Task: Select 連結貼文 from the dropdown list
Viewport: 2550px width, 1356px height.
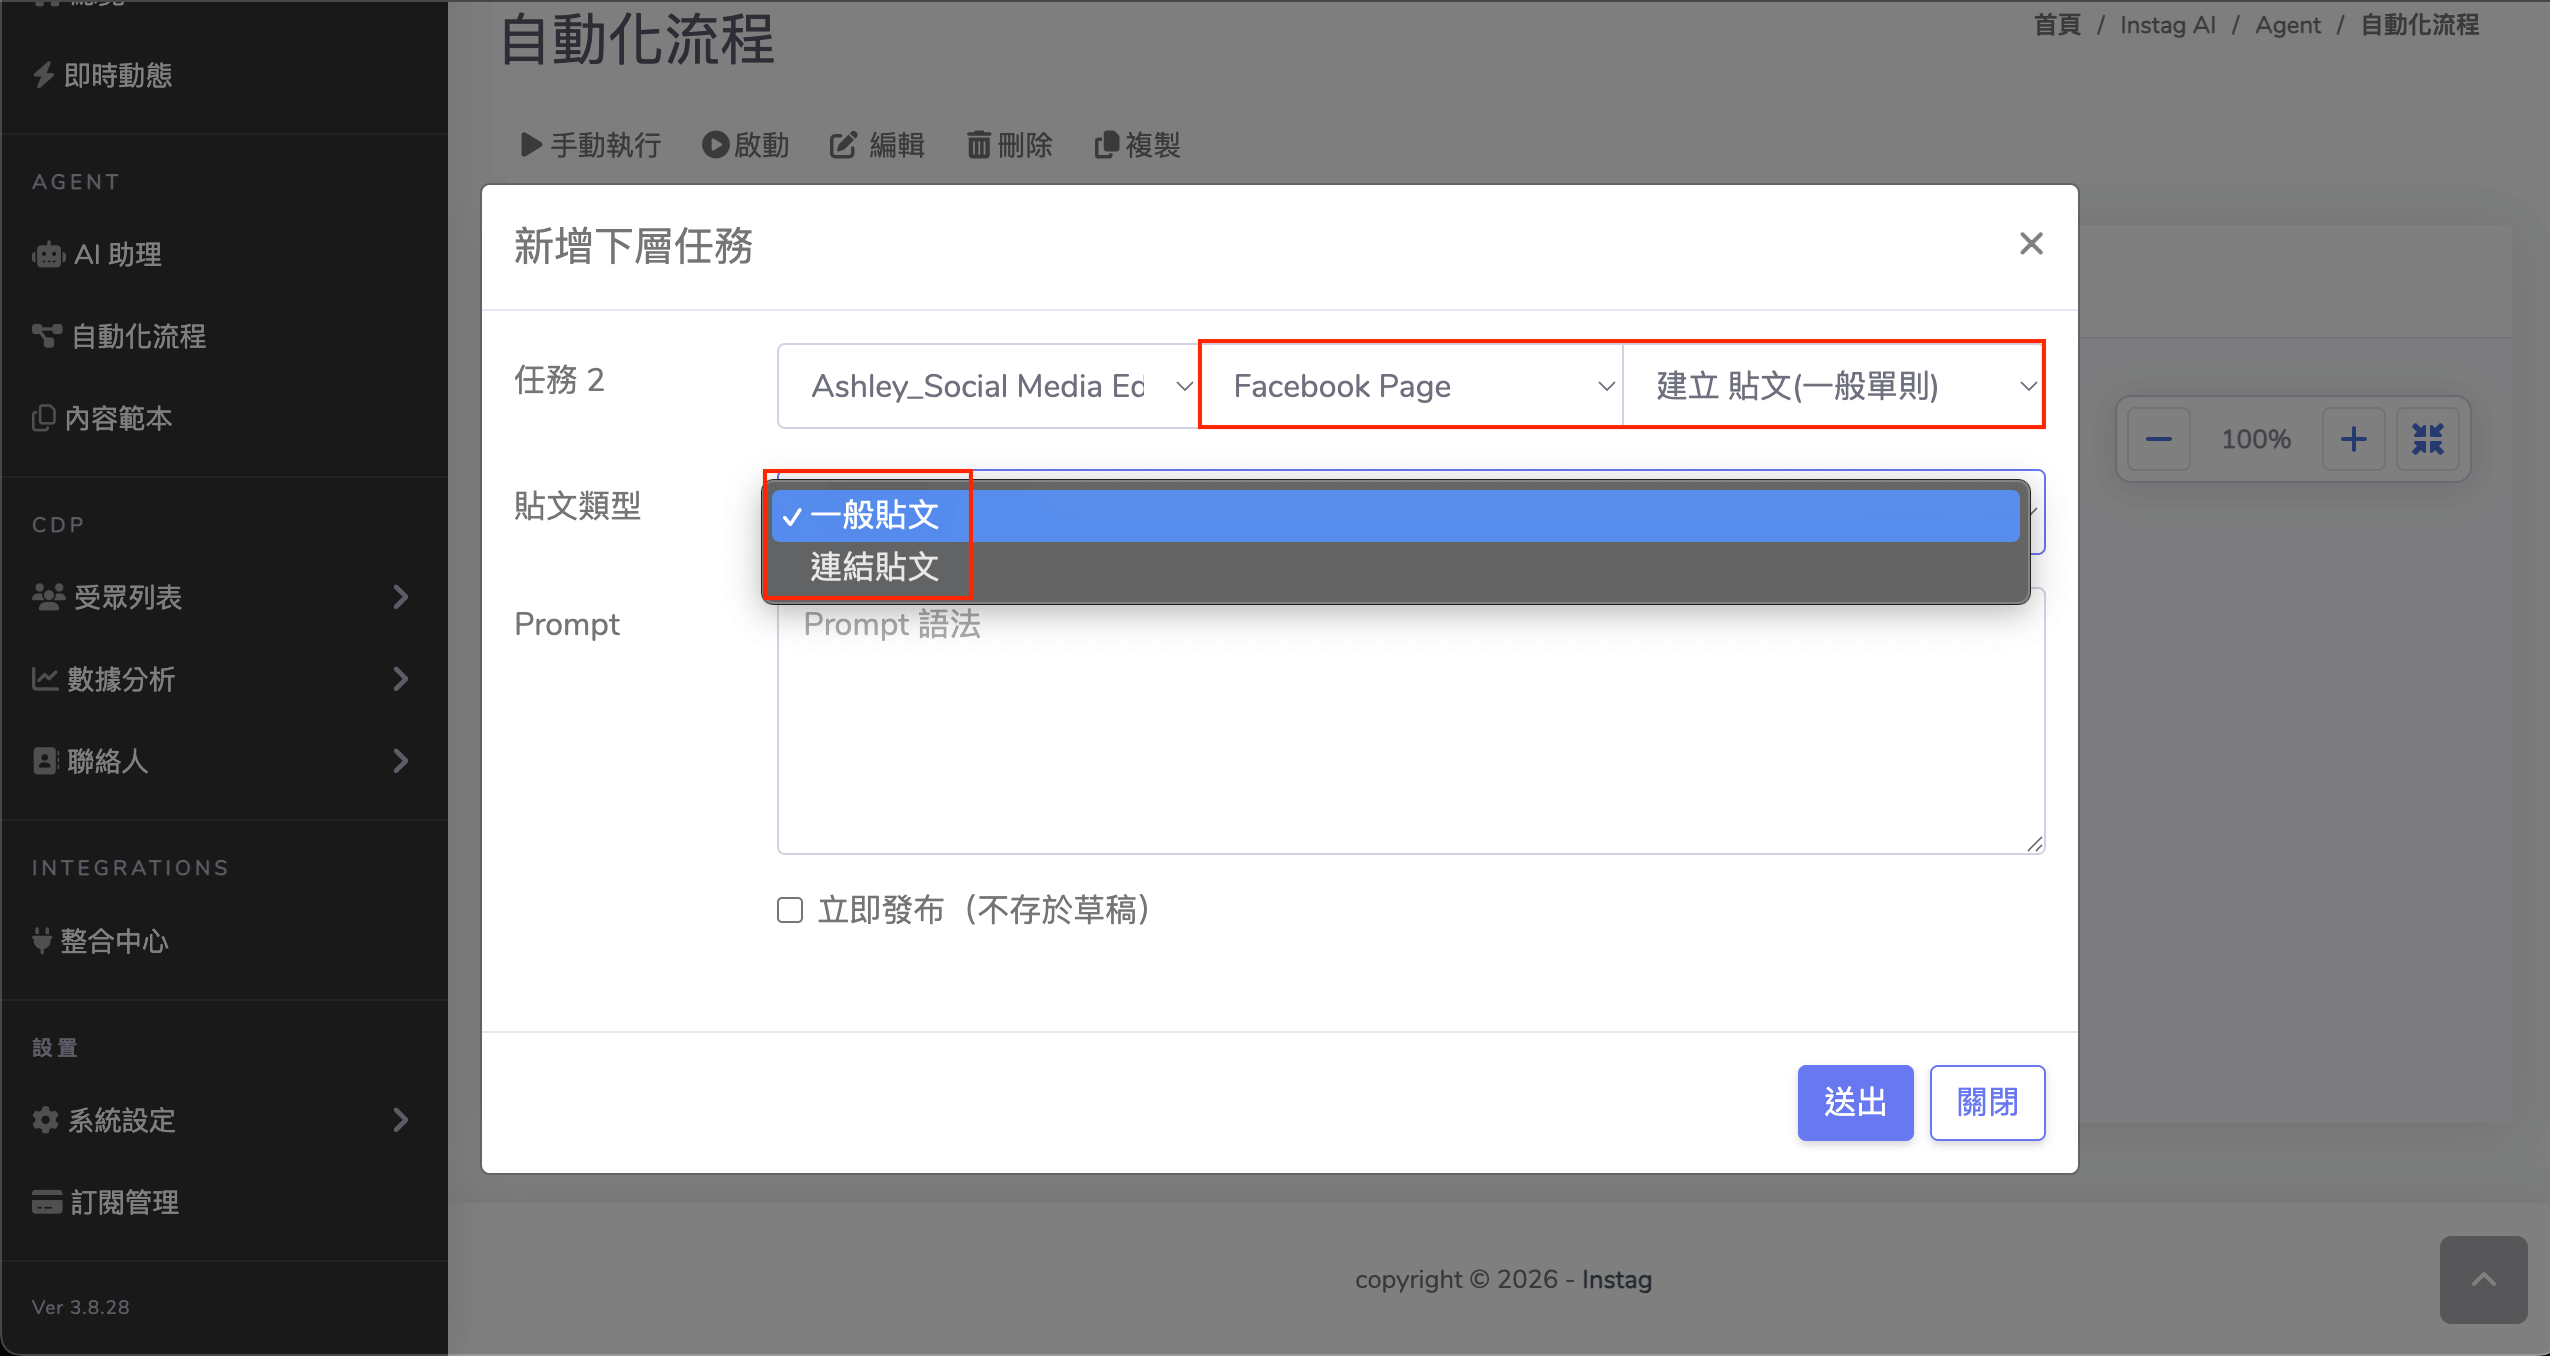Action: pos(875,568)
